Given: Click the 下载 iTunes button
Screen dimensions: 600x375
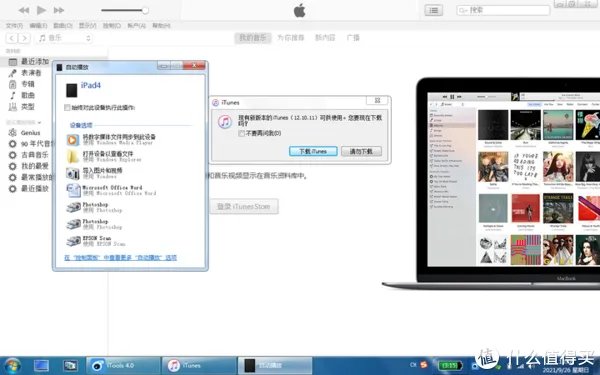Looking at the screenshot, I should [x=313, y=151].
